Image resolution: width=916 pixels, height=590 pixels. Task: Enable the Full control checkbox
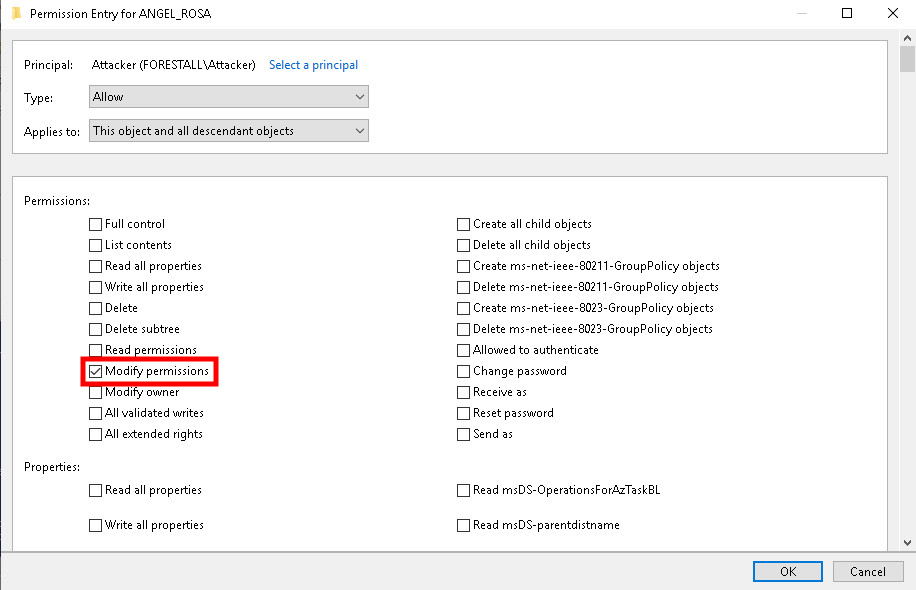(x=96, y=224)
